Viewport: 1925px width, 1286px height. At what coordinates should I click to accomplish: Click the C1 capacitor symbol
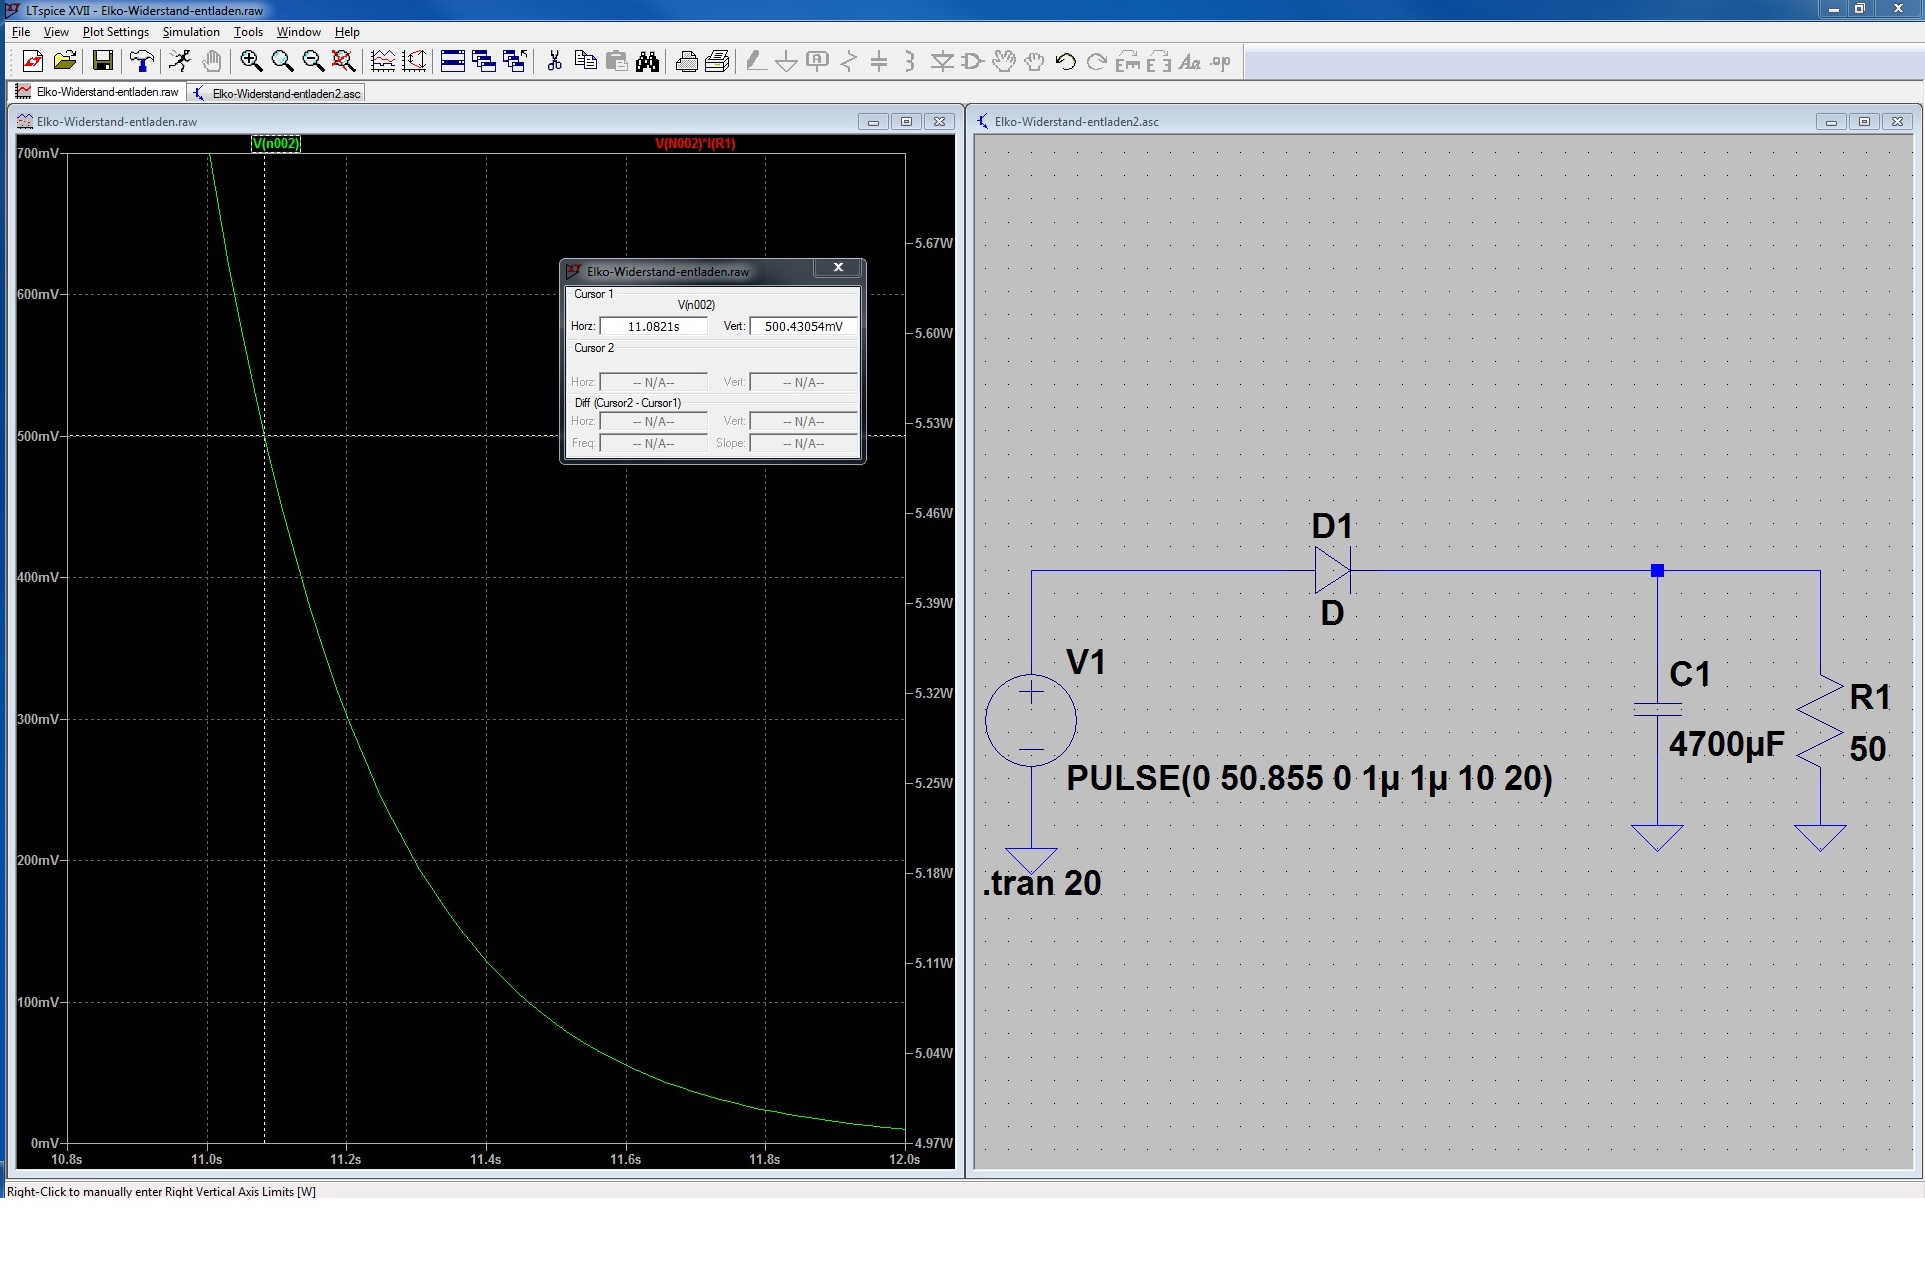click(x=1657, y=709)
